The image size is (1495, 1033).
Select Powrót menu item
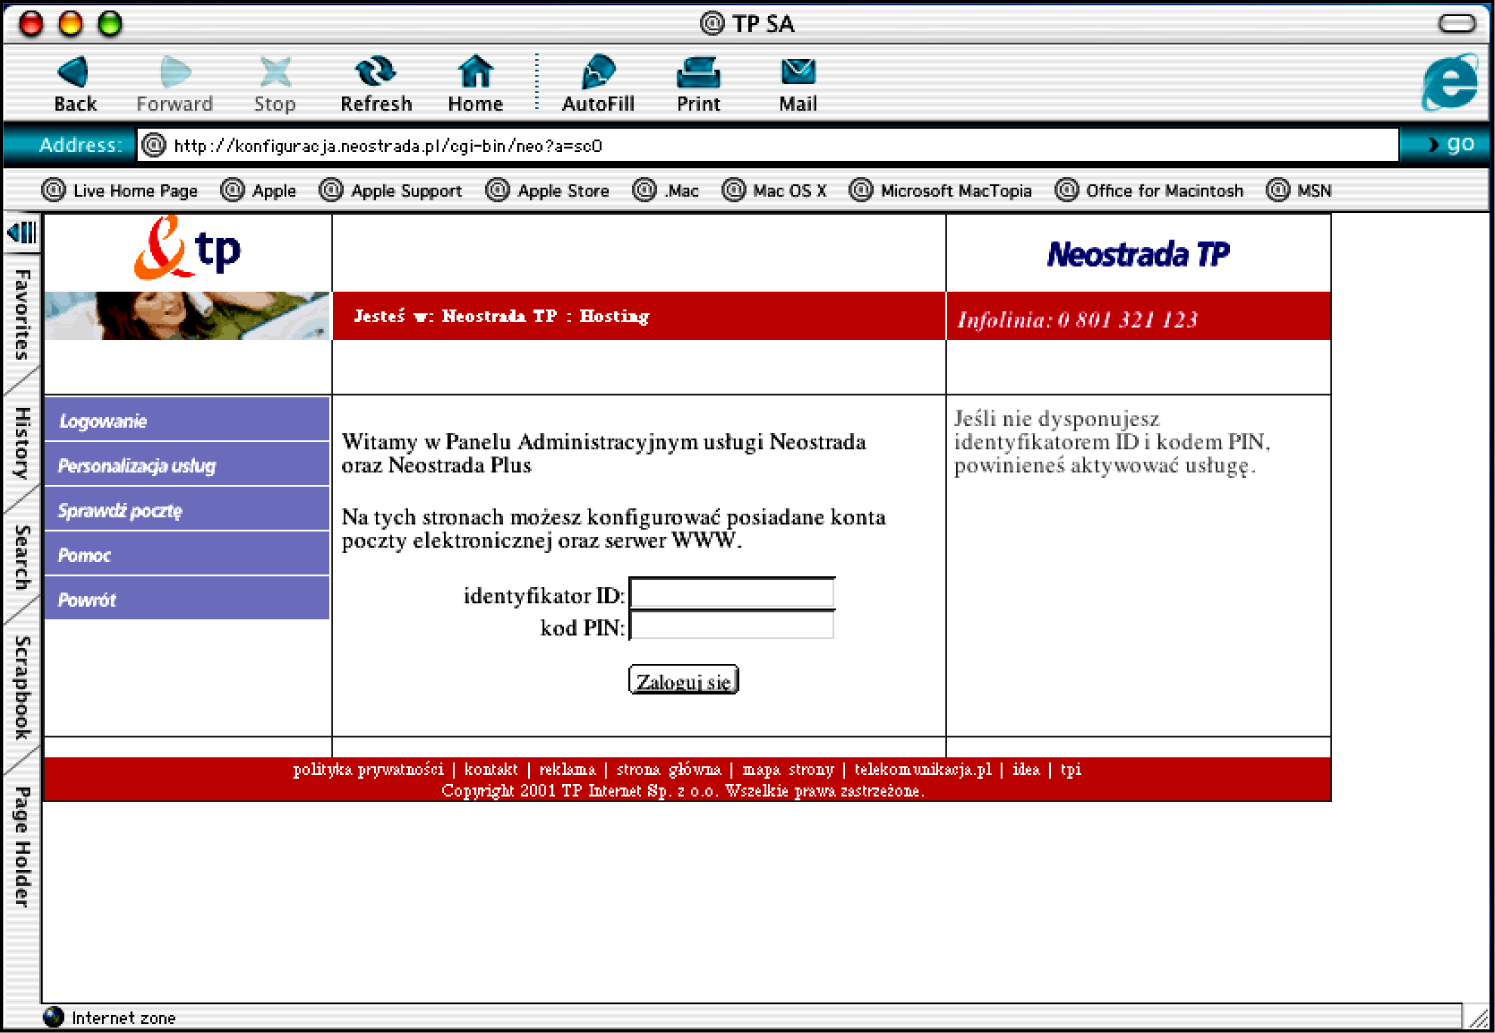(x=187, y=599)
